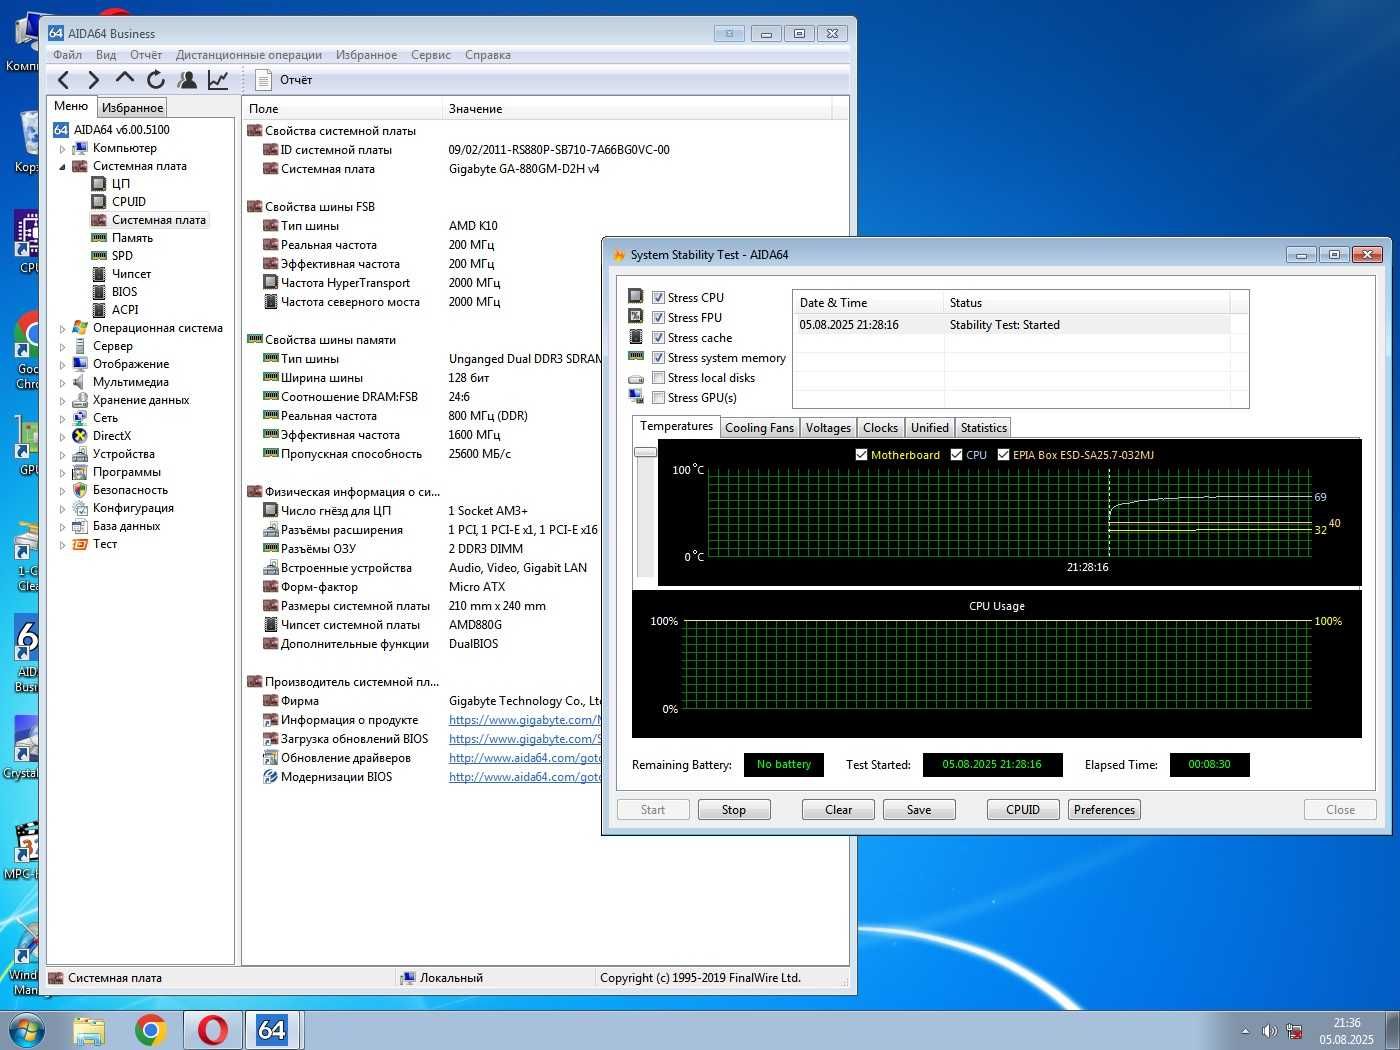Uncheck the Stress CPU checkbox
Image resolution: width=1400 pixels, height=1050 pixels.
click(658, 298)
